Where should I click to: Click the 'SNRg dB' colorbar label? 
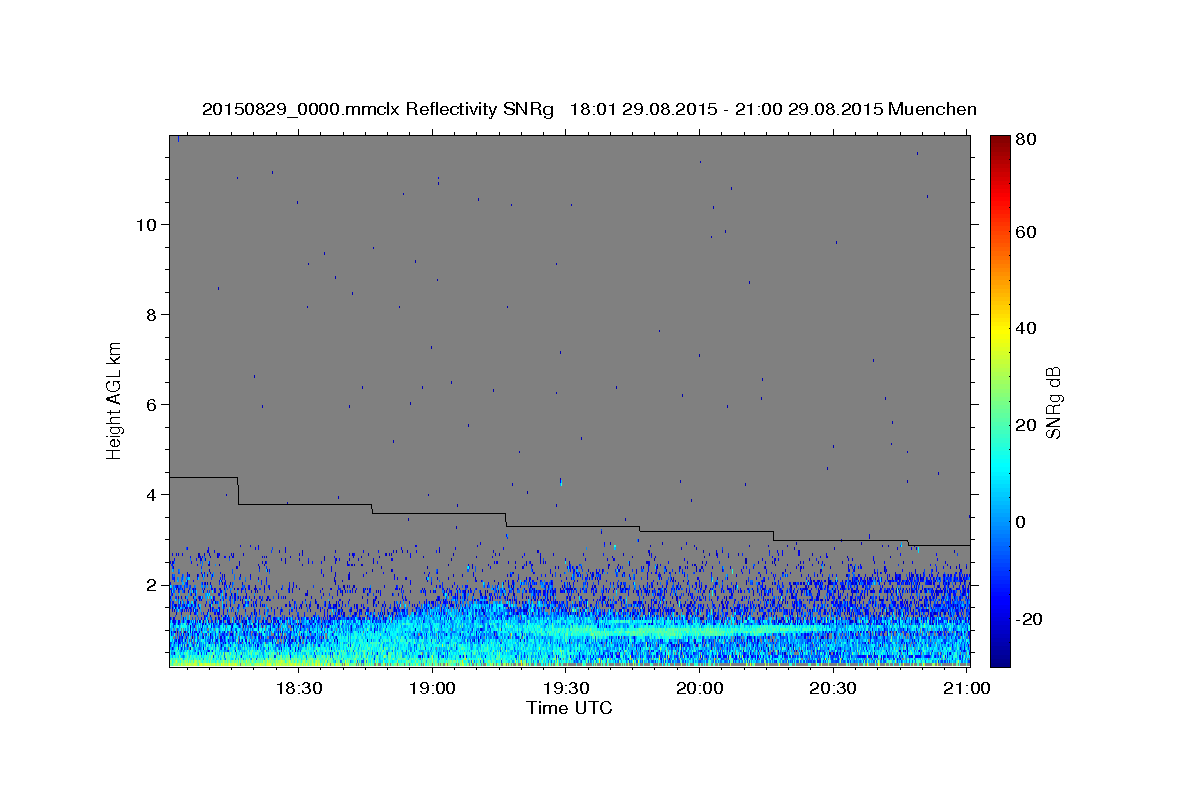click(x=1053, y=402)
